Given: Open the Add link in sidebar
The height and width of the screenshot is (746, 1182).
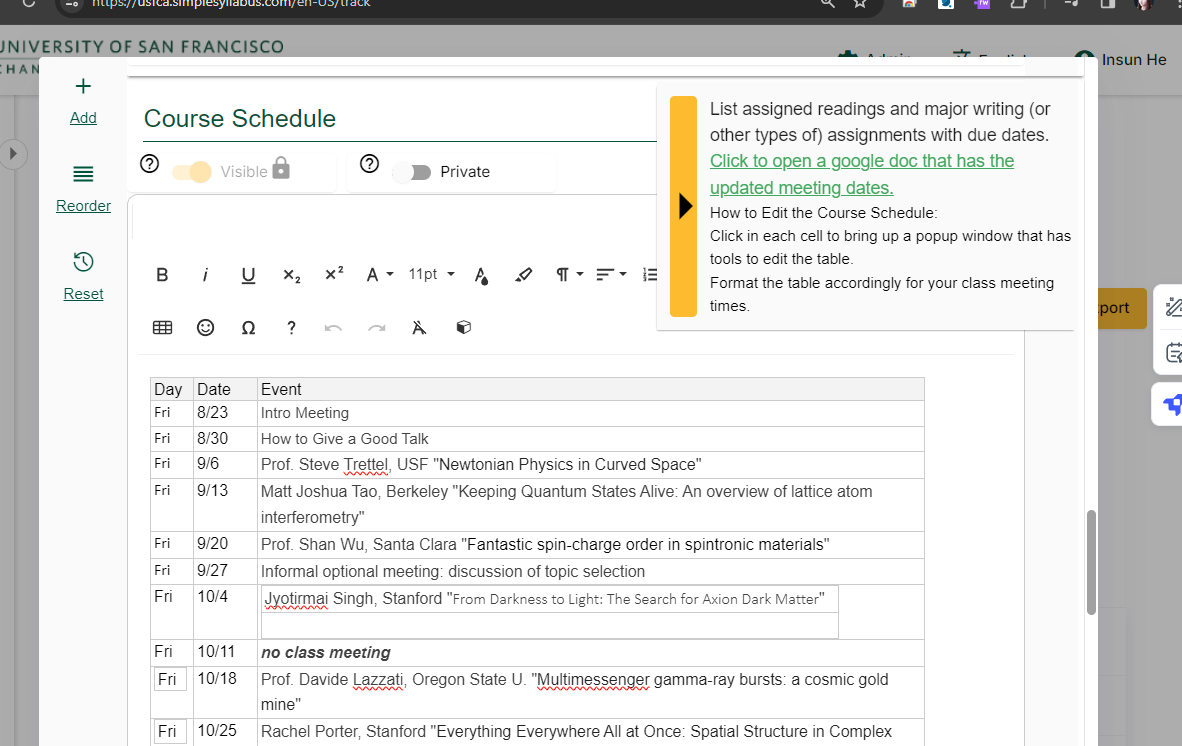Looking at the screenshot, I should (x=83, y=118).
